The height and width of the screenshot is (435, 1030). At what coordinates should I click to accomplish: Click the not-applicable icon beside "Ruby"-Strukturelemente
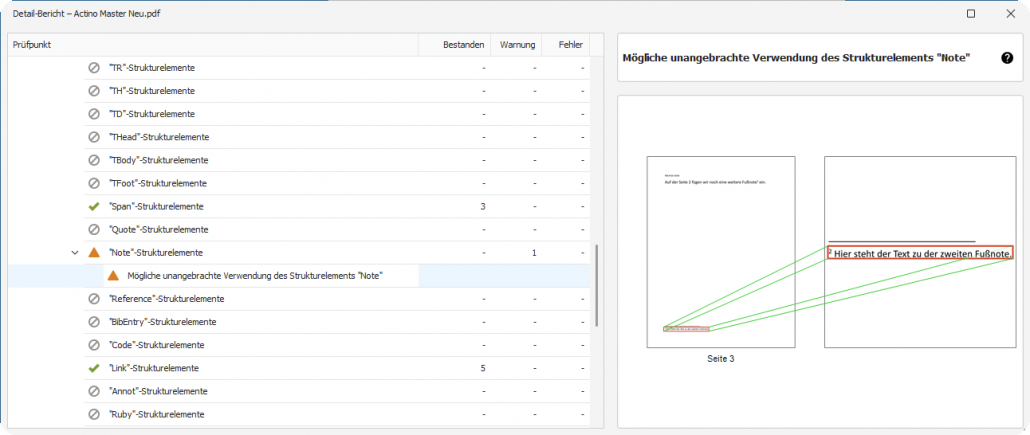pos(94,414)
